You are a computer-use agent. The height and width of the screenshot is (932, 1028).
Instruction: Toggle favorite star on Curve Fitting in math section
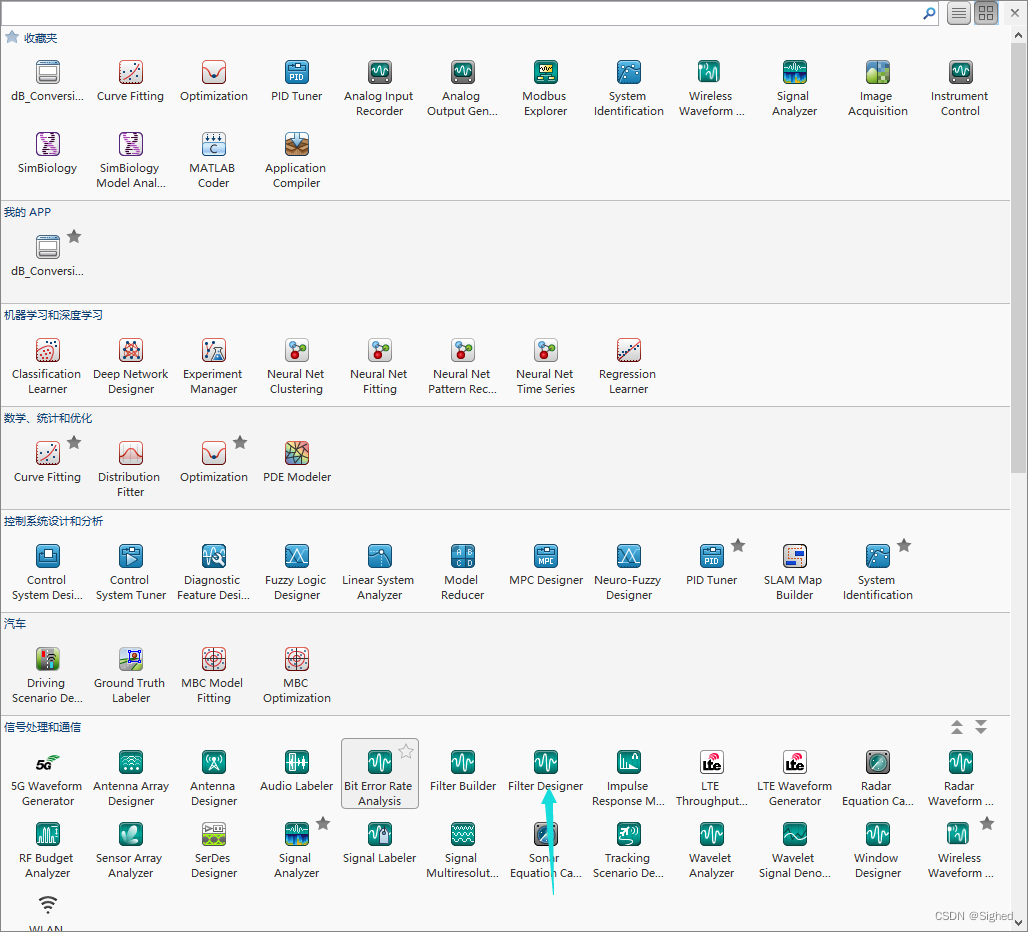pos(74,442)
